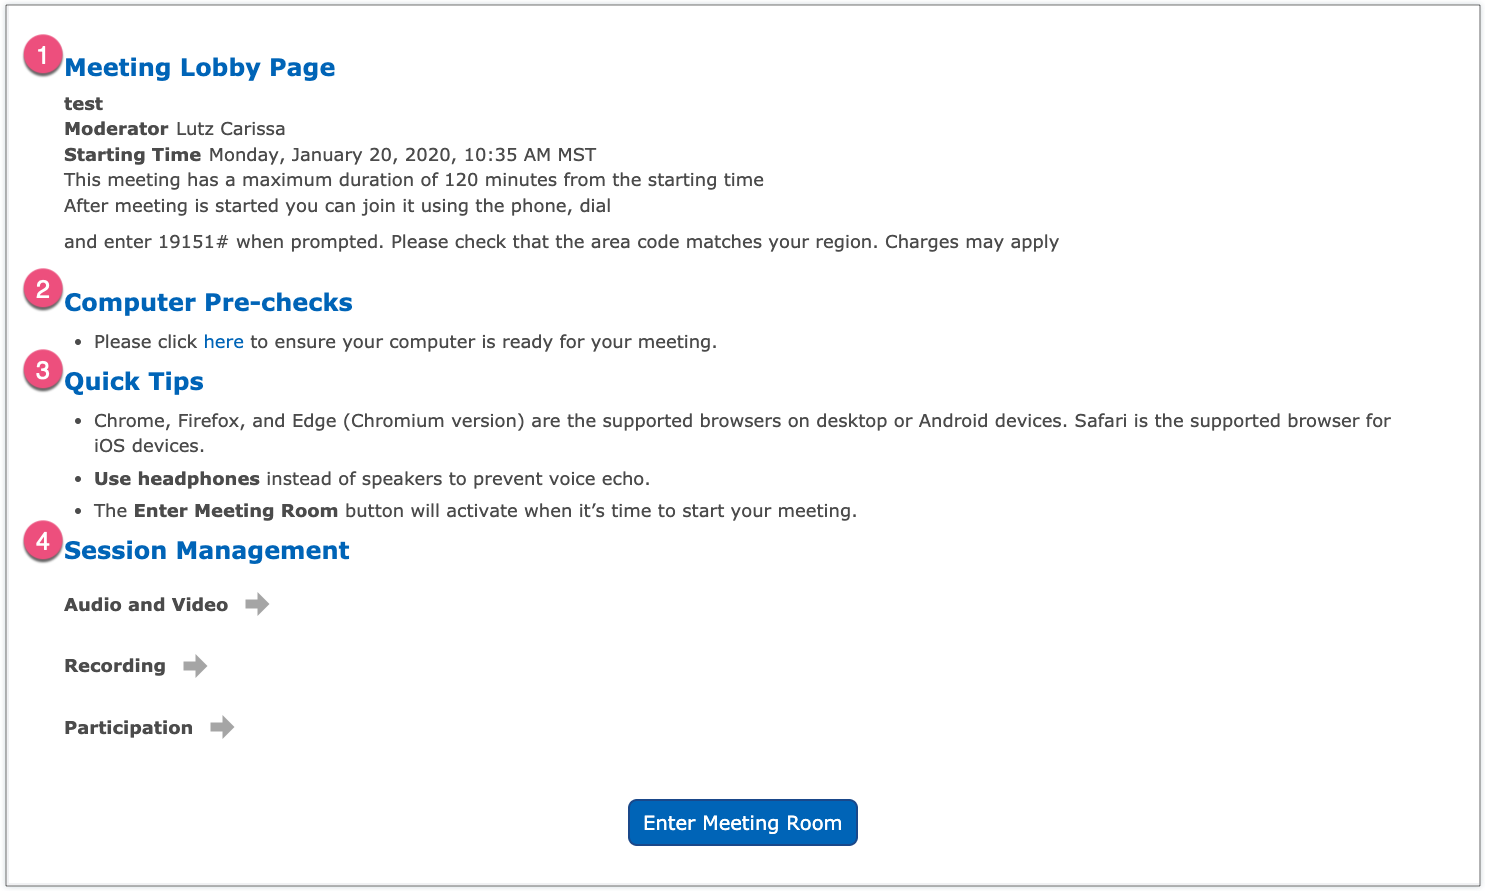The height and width of the screenshot is (891, 1485).
Task: Click the bold Starting Time label
Action: click(x=132, y=155)
